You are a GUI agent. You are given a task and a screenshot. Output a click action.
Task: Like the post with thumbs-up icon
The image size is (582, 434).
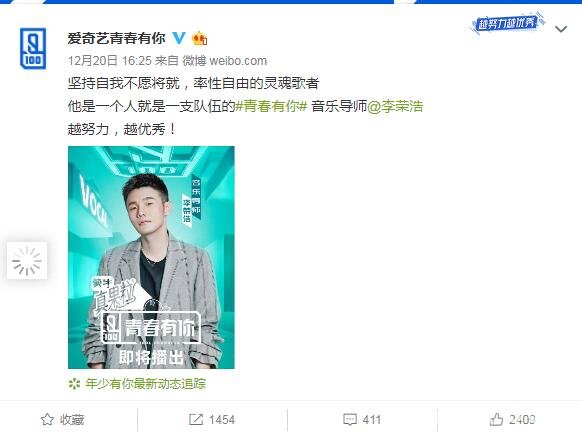click(496, 420)
